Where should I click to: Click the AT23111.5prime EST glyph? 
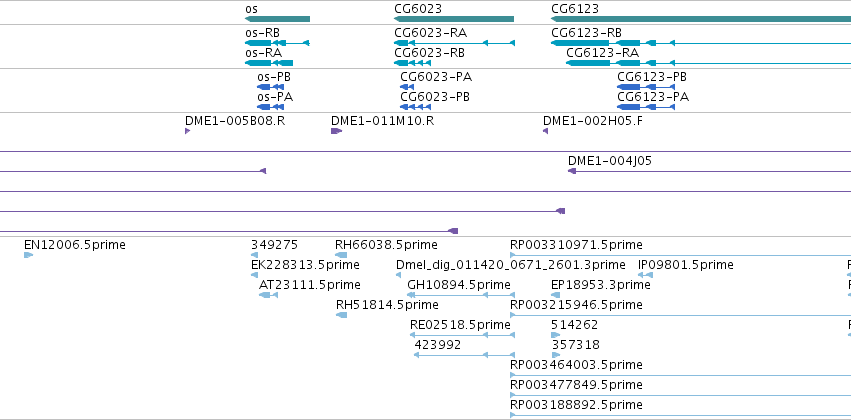pos(269,295)
